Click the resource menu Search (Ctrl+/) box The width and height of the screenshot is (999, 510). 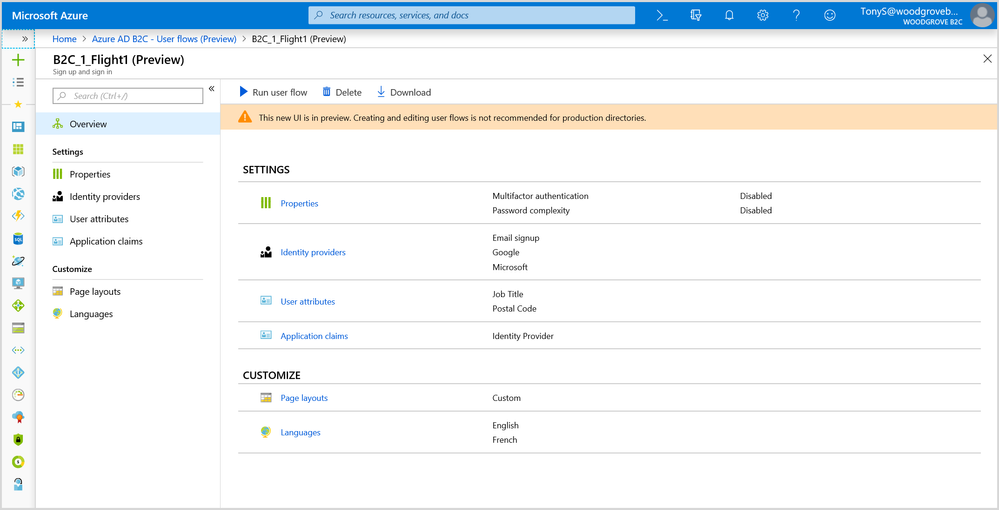pos(127,96)
